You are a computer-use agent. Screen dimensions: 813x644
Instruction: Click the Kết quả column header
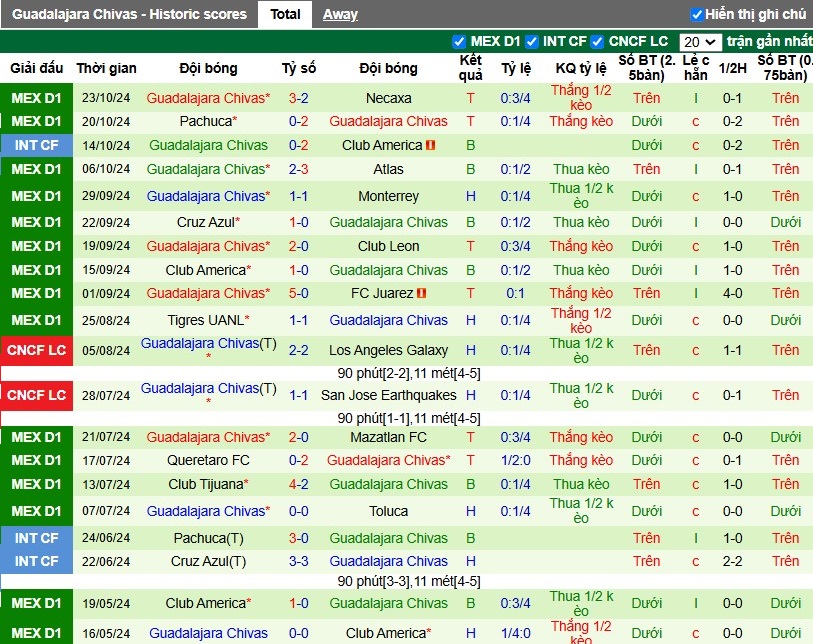pyautogui.click(x=470, y=68)
